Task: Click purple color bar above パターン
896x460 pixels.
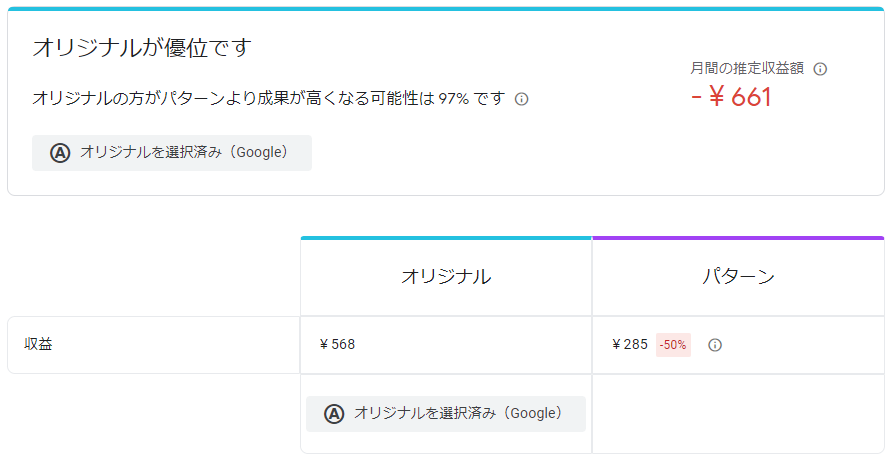Action: pos(738,238)
